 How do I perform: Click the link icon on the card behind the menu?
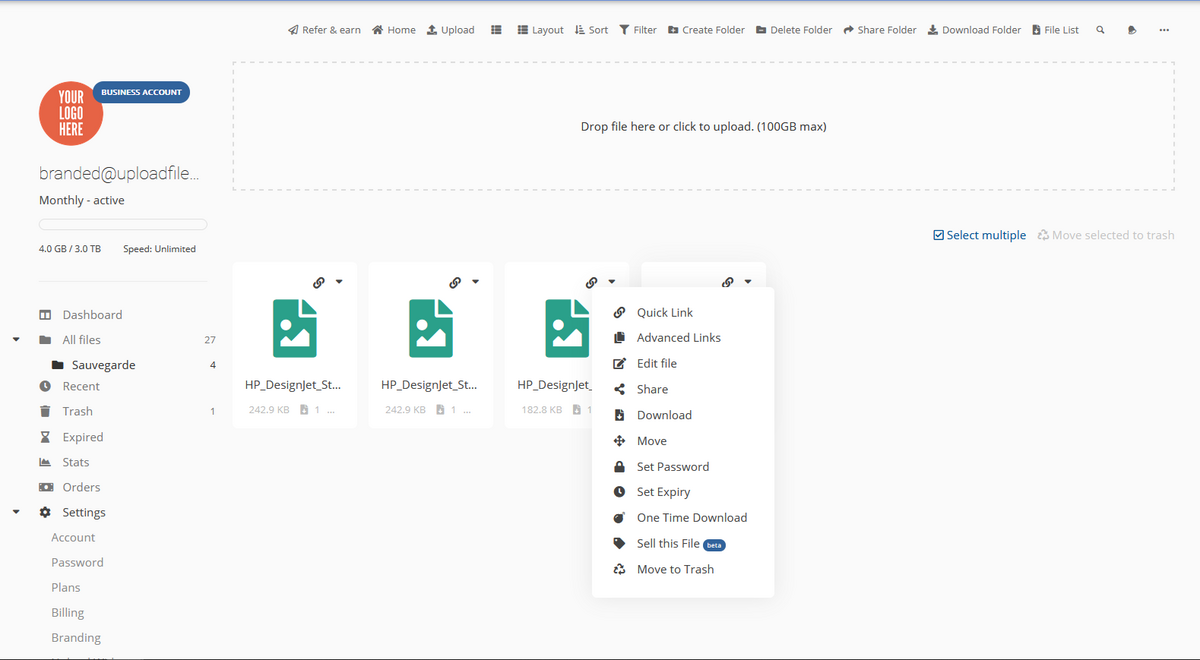(x=727, y=282)
